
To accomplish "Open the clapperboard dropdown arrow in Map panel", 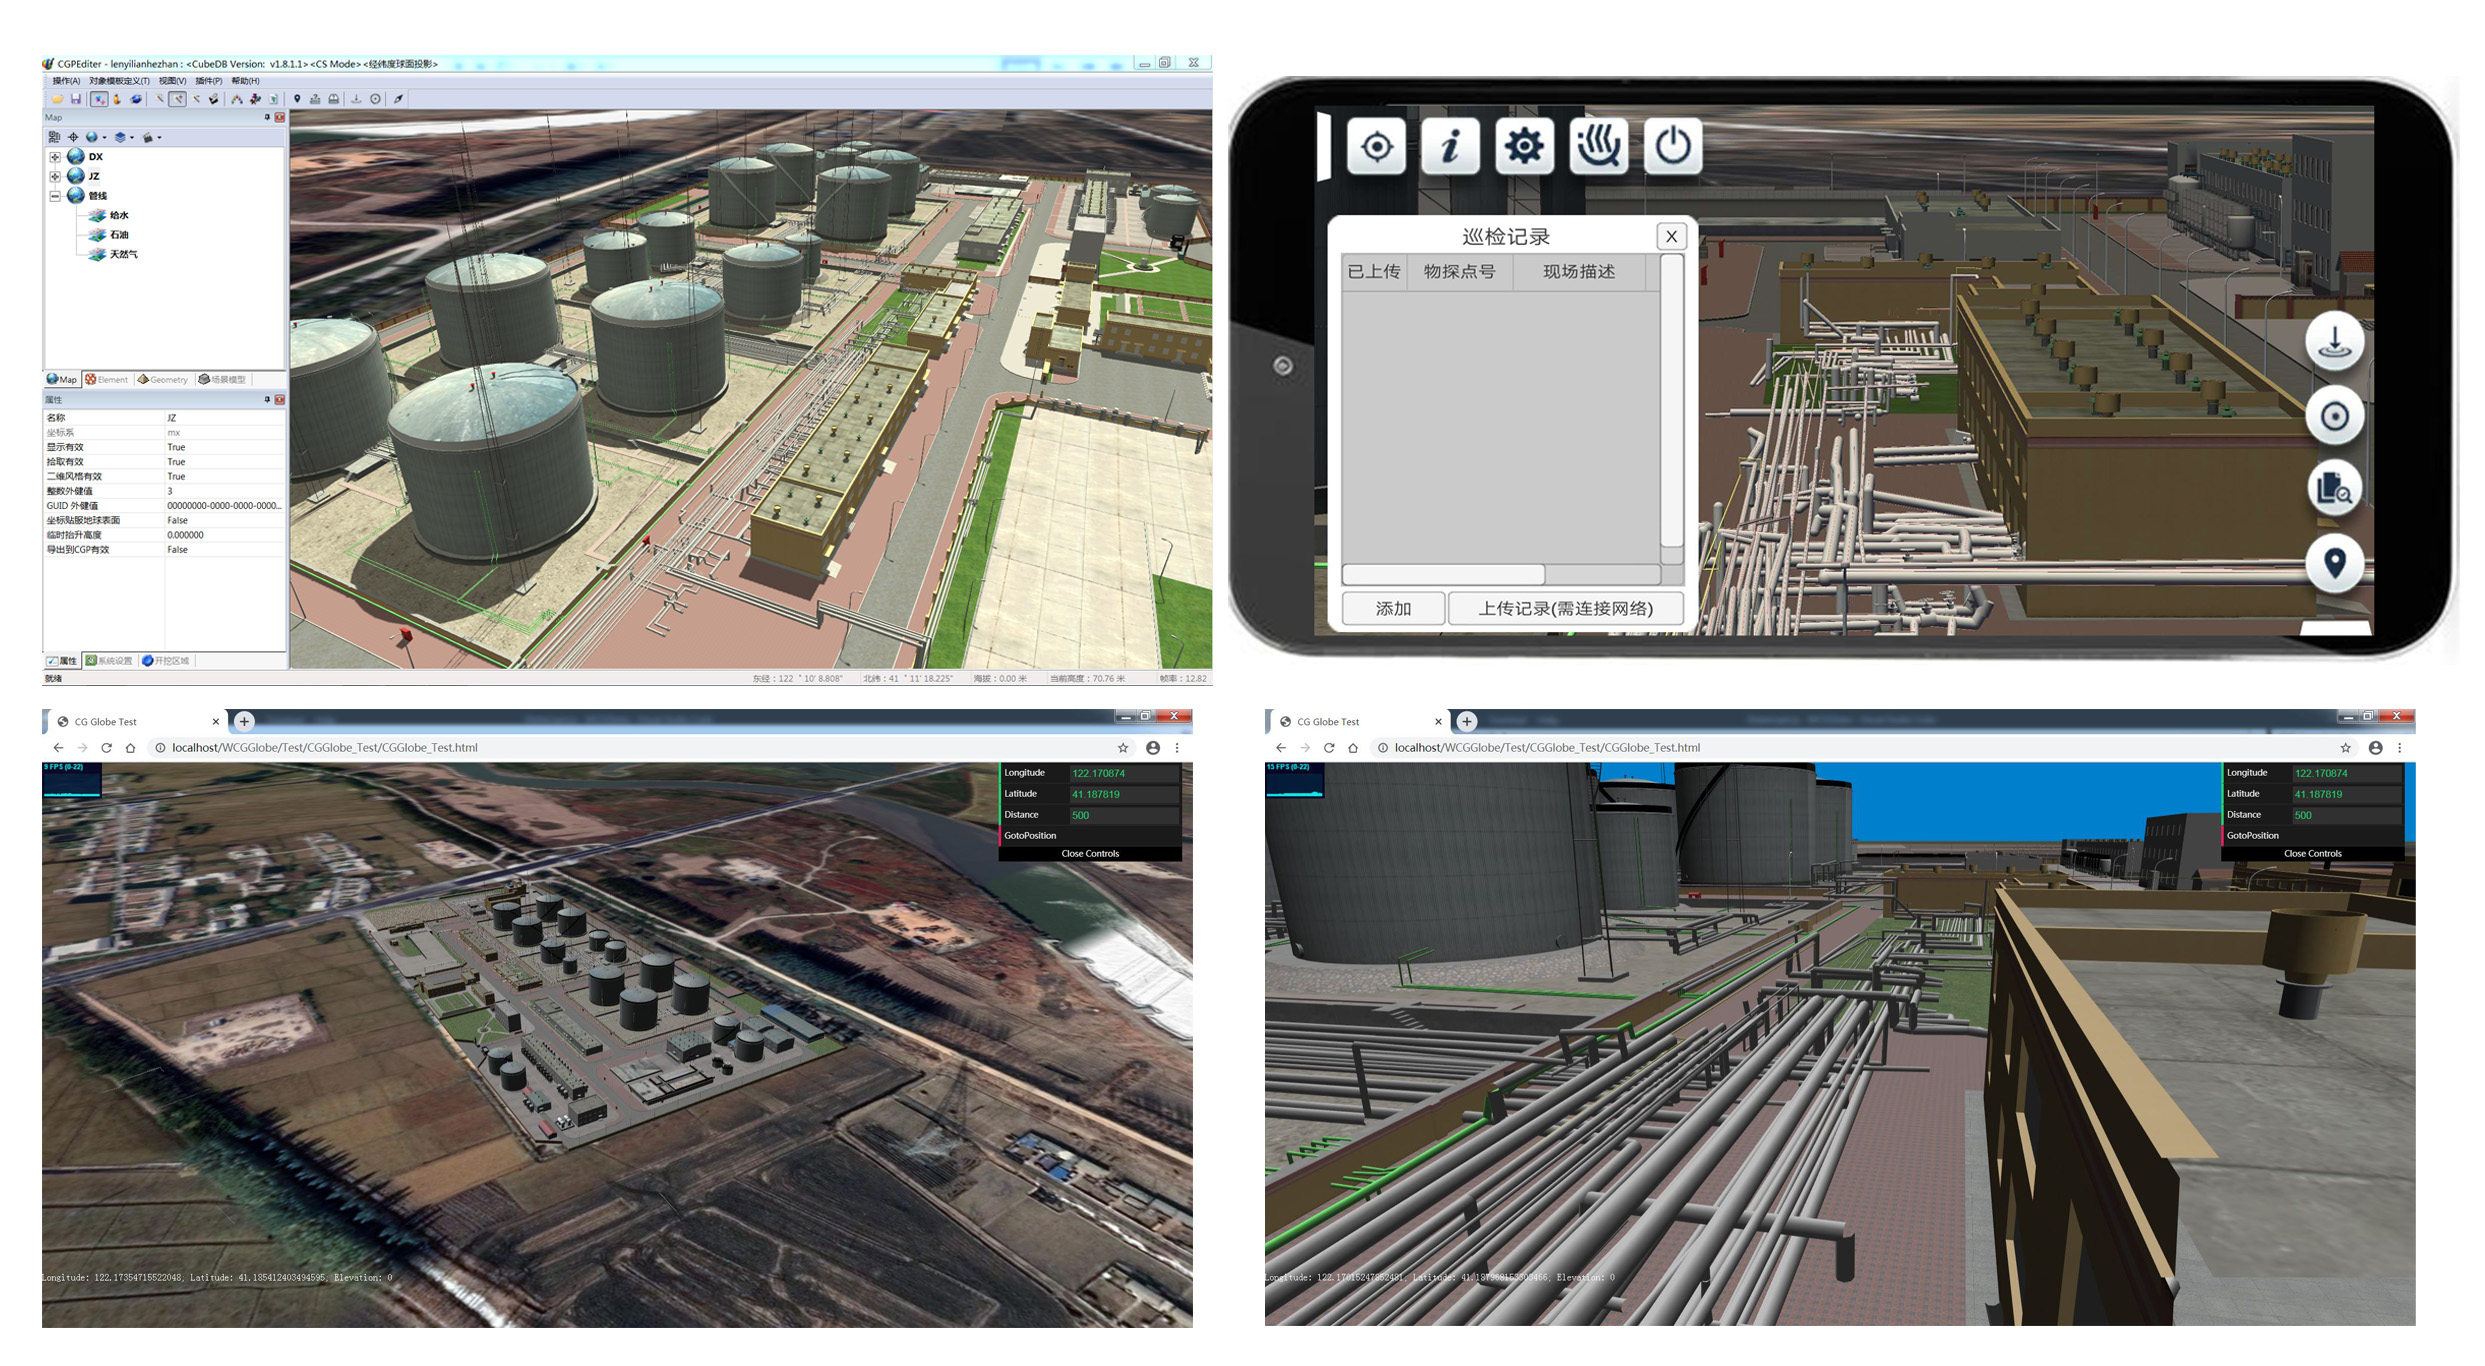I will [x=159, y=138].
